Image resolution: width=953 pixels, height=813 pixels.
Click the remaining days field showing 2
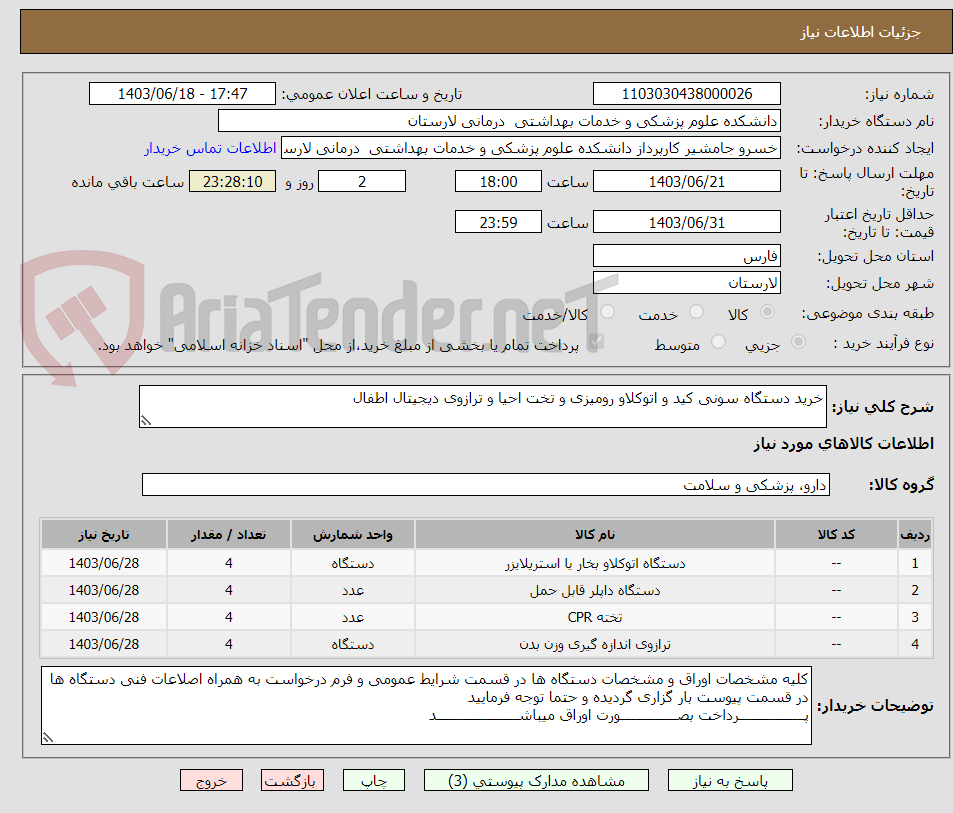pyautogui.click(x=362, y=181)
